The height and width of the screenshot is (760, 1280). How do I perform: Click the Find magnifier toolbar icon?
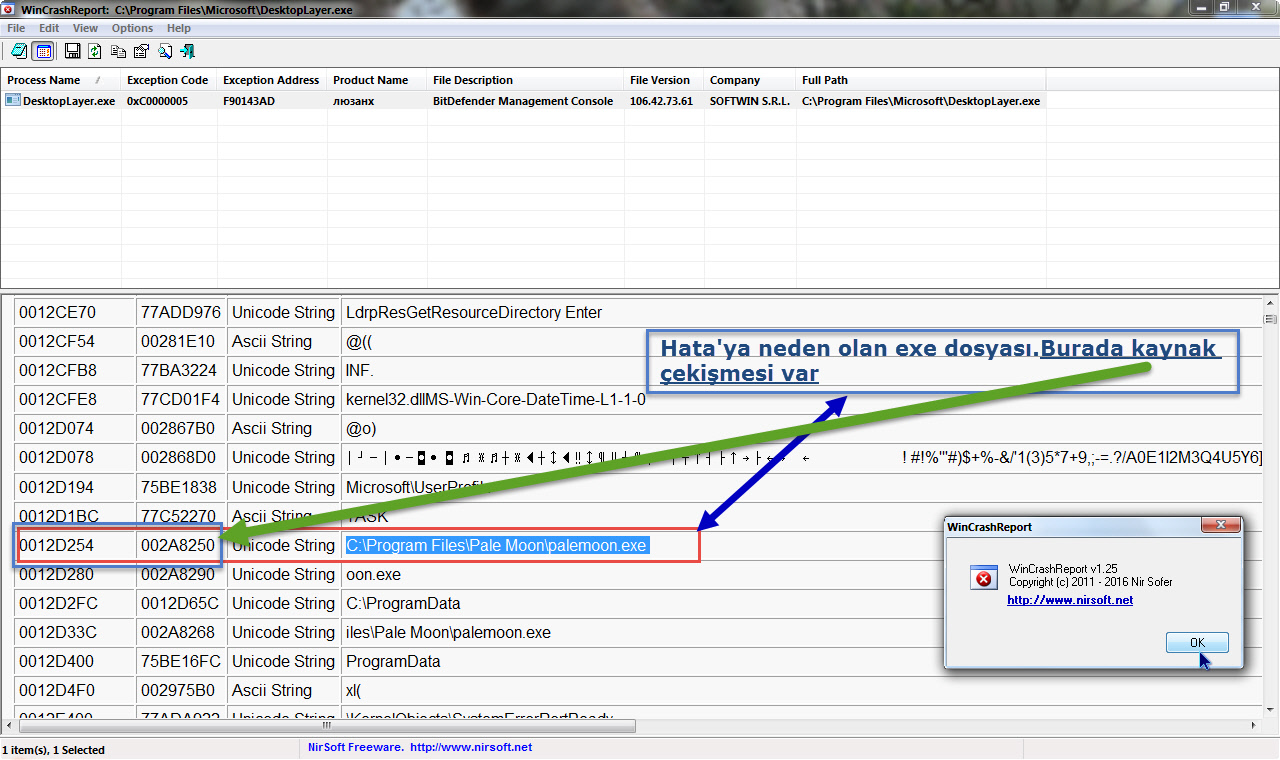point(165,51)
